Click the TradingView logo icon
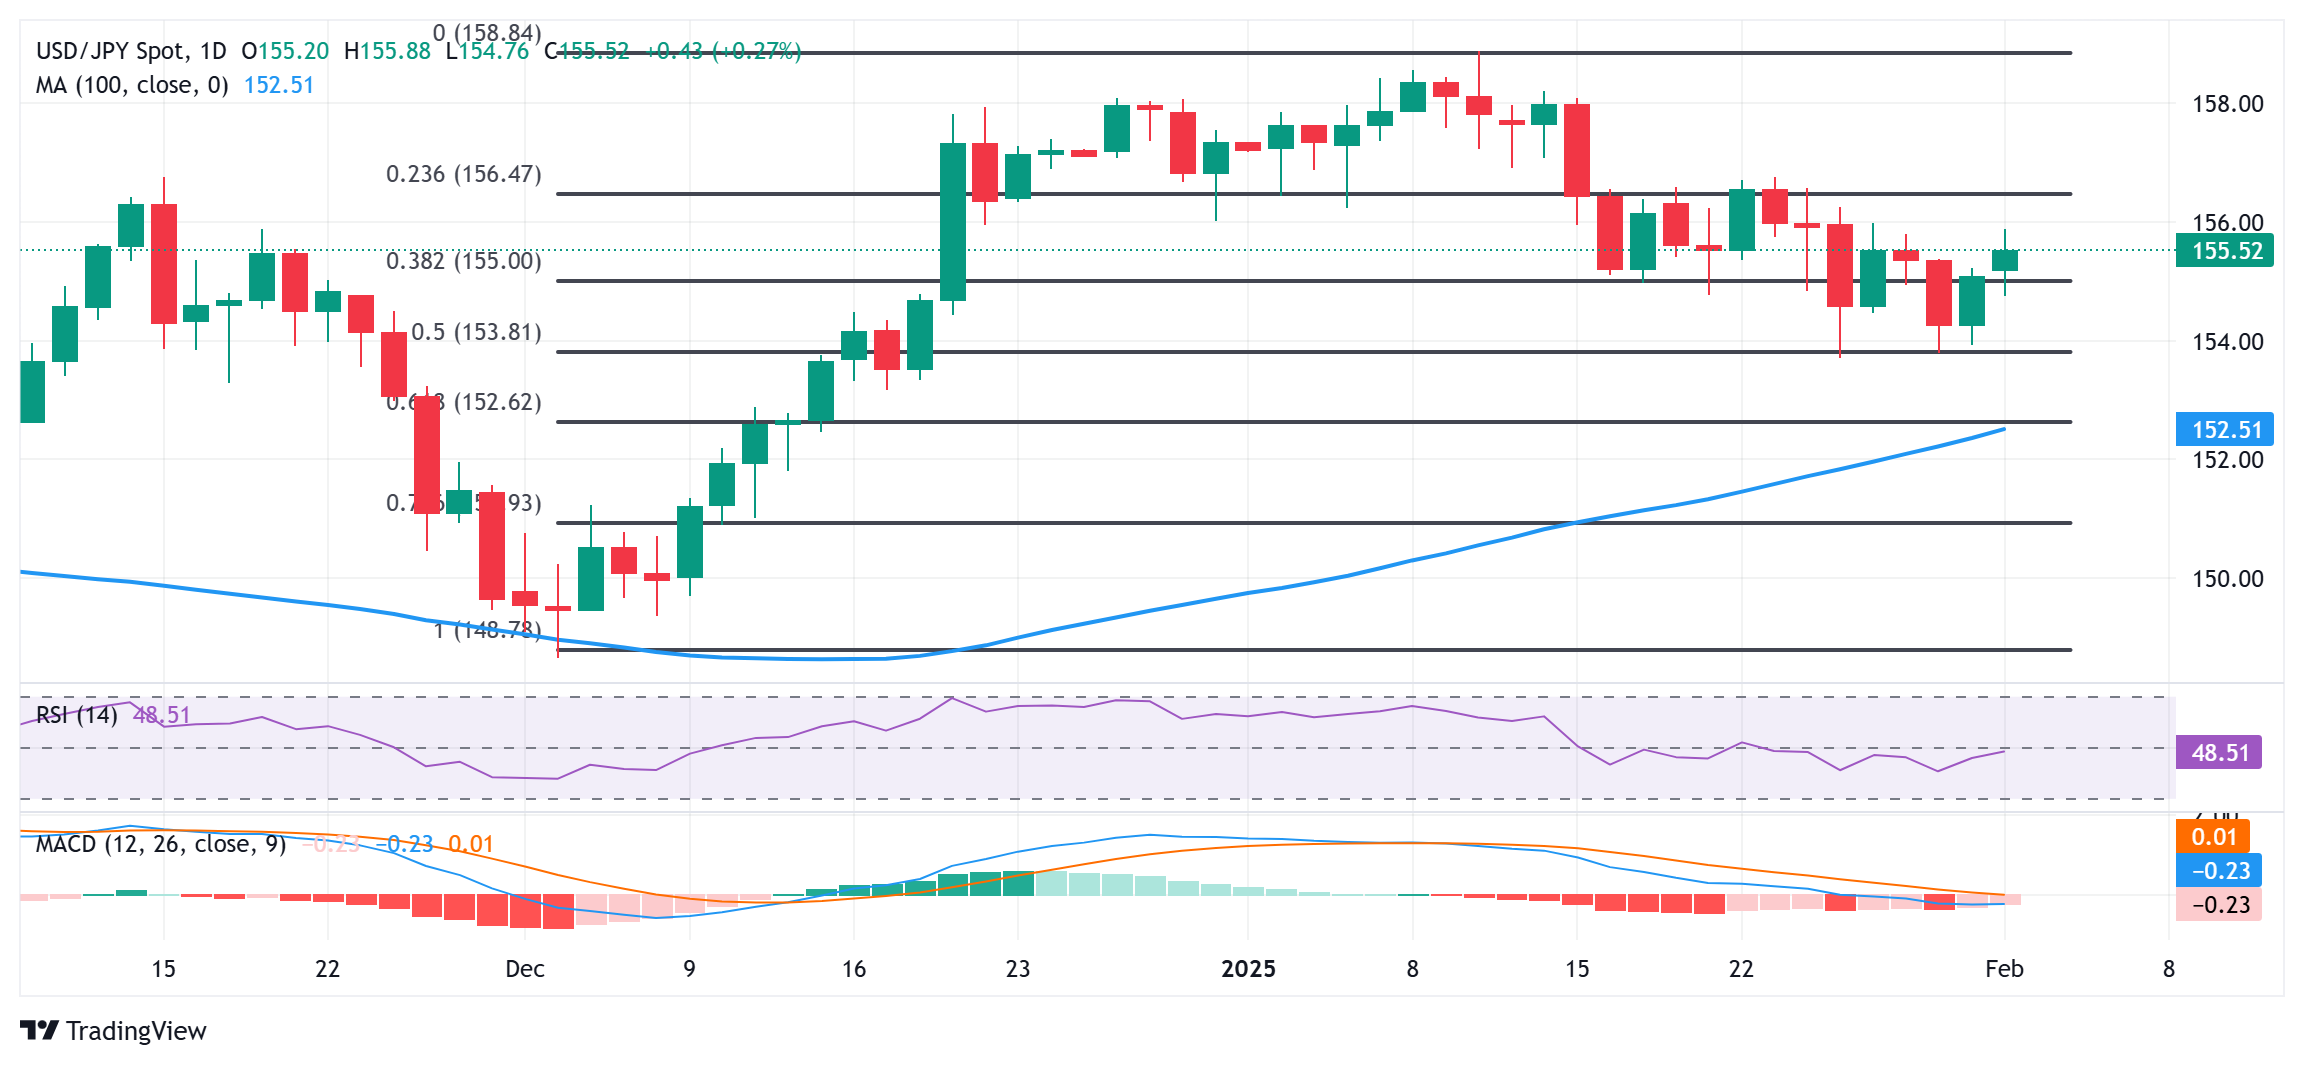This screenshot has width=2304, height=1066. click(40, 1030)
